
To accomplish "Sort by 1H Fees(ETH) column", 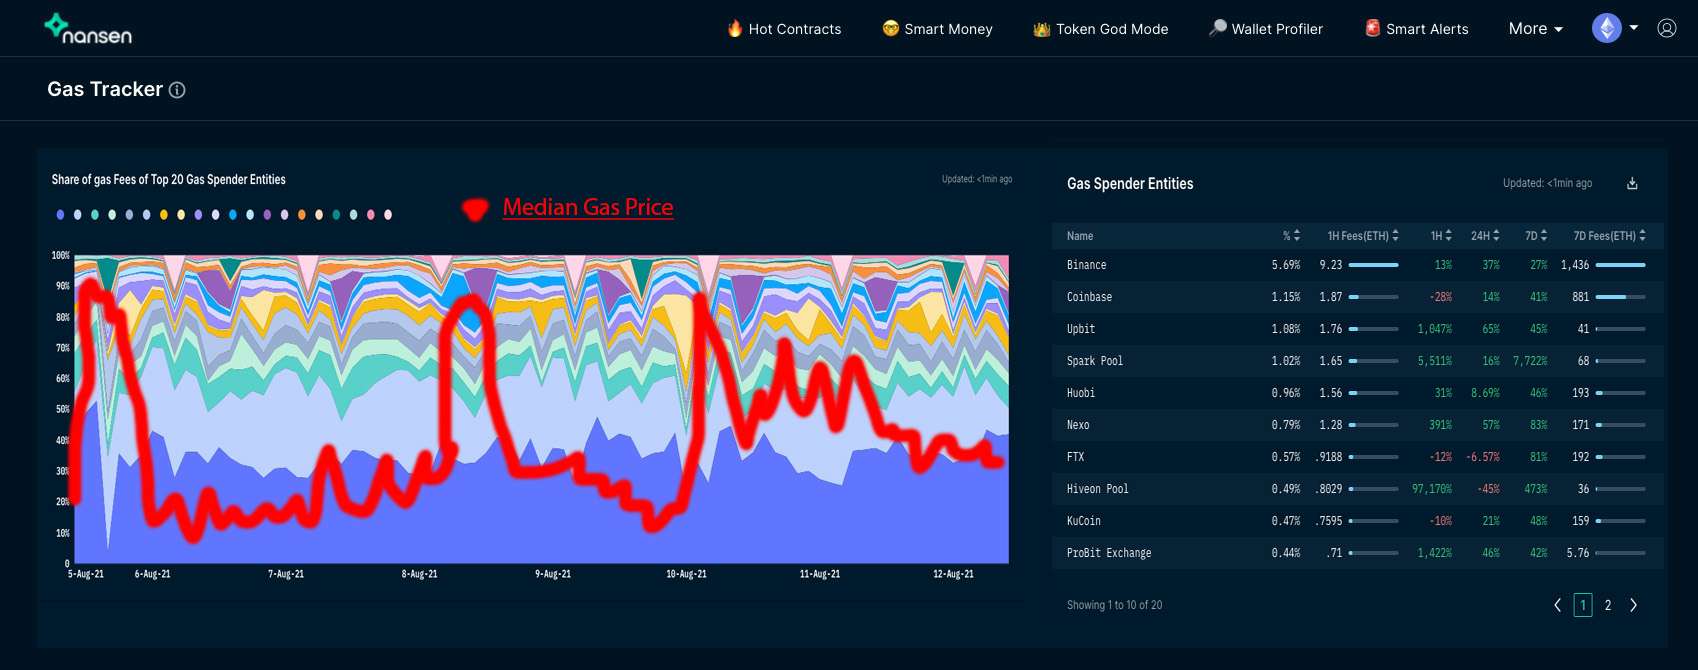I will click(x=1363, y=236).
